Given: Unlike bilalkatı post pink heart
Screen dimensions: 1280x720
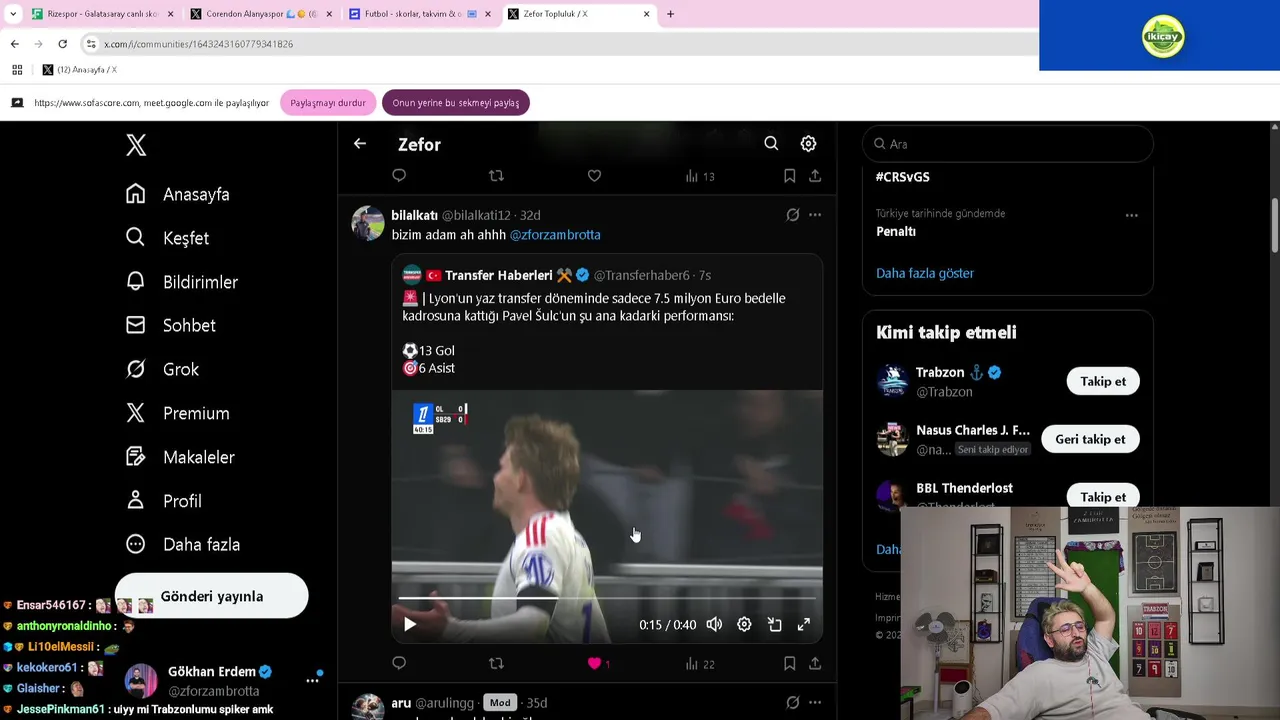Looking at the screenshot, I should [x=594, y=663].
